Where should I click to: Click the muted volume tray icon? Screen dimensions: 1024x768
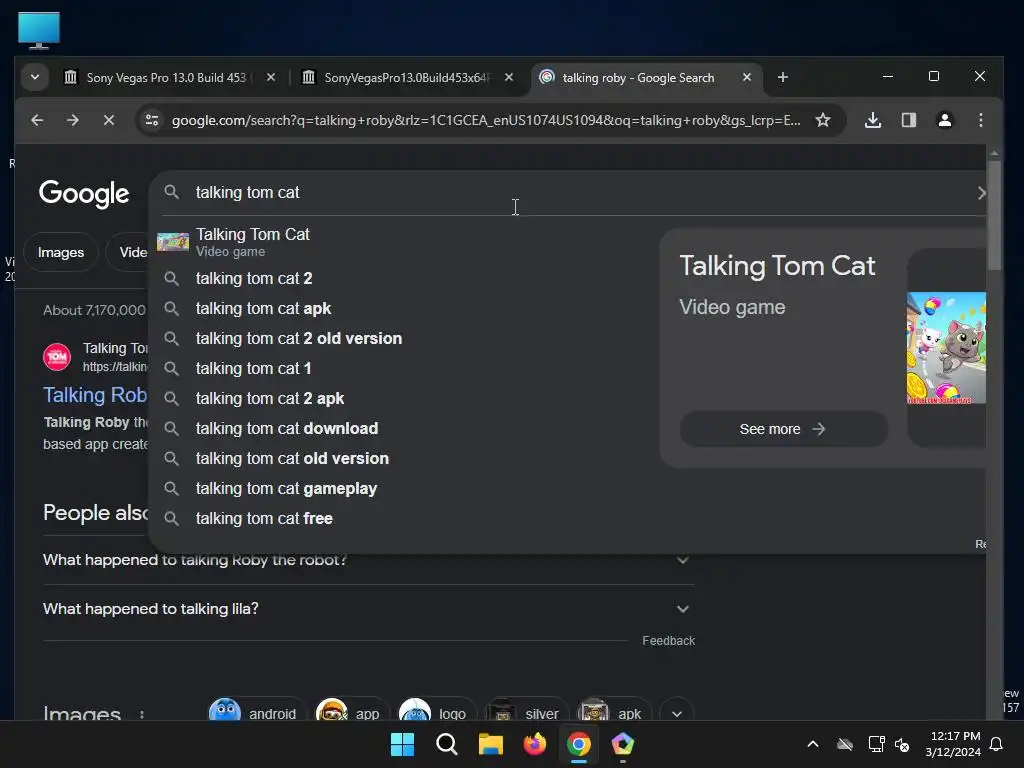[x=902, y=744]
